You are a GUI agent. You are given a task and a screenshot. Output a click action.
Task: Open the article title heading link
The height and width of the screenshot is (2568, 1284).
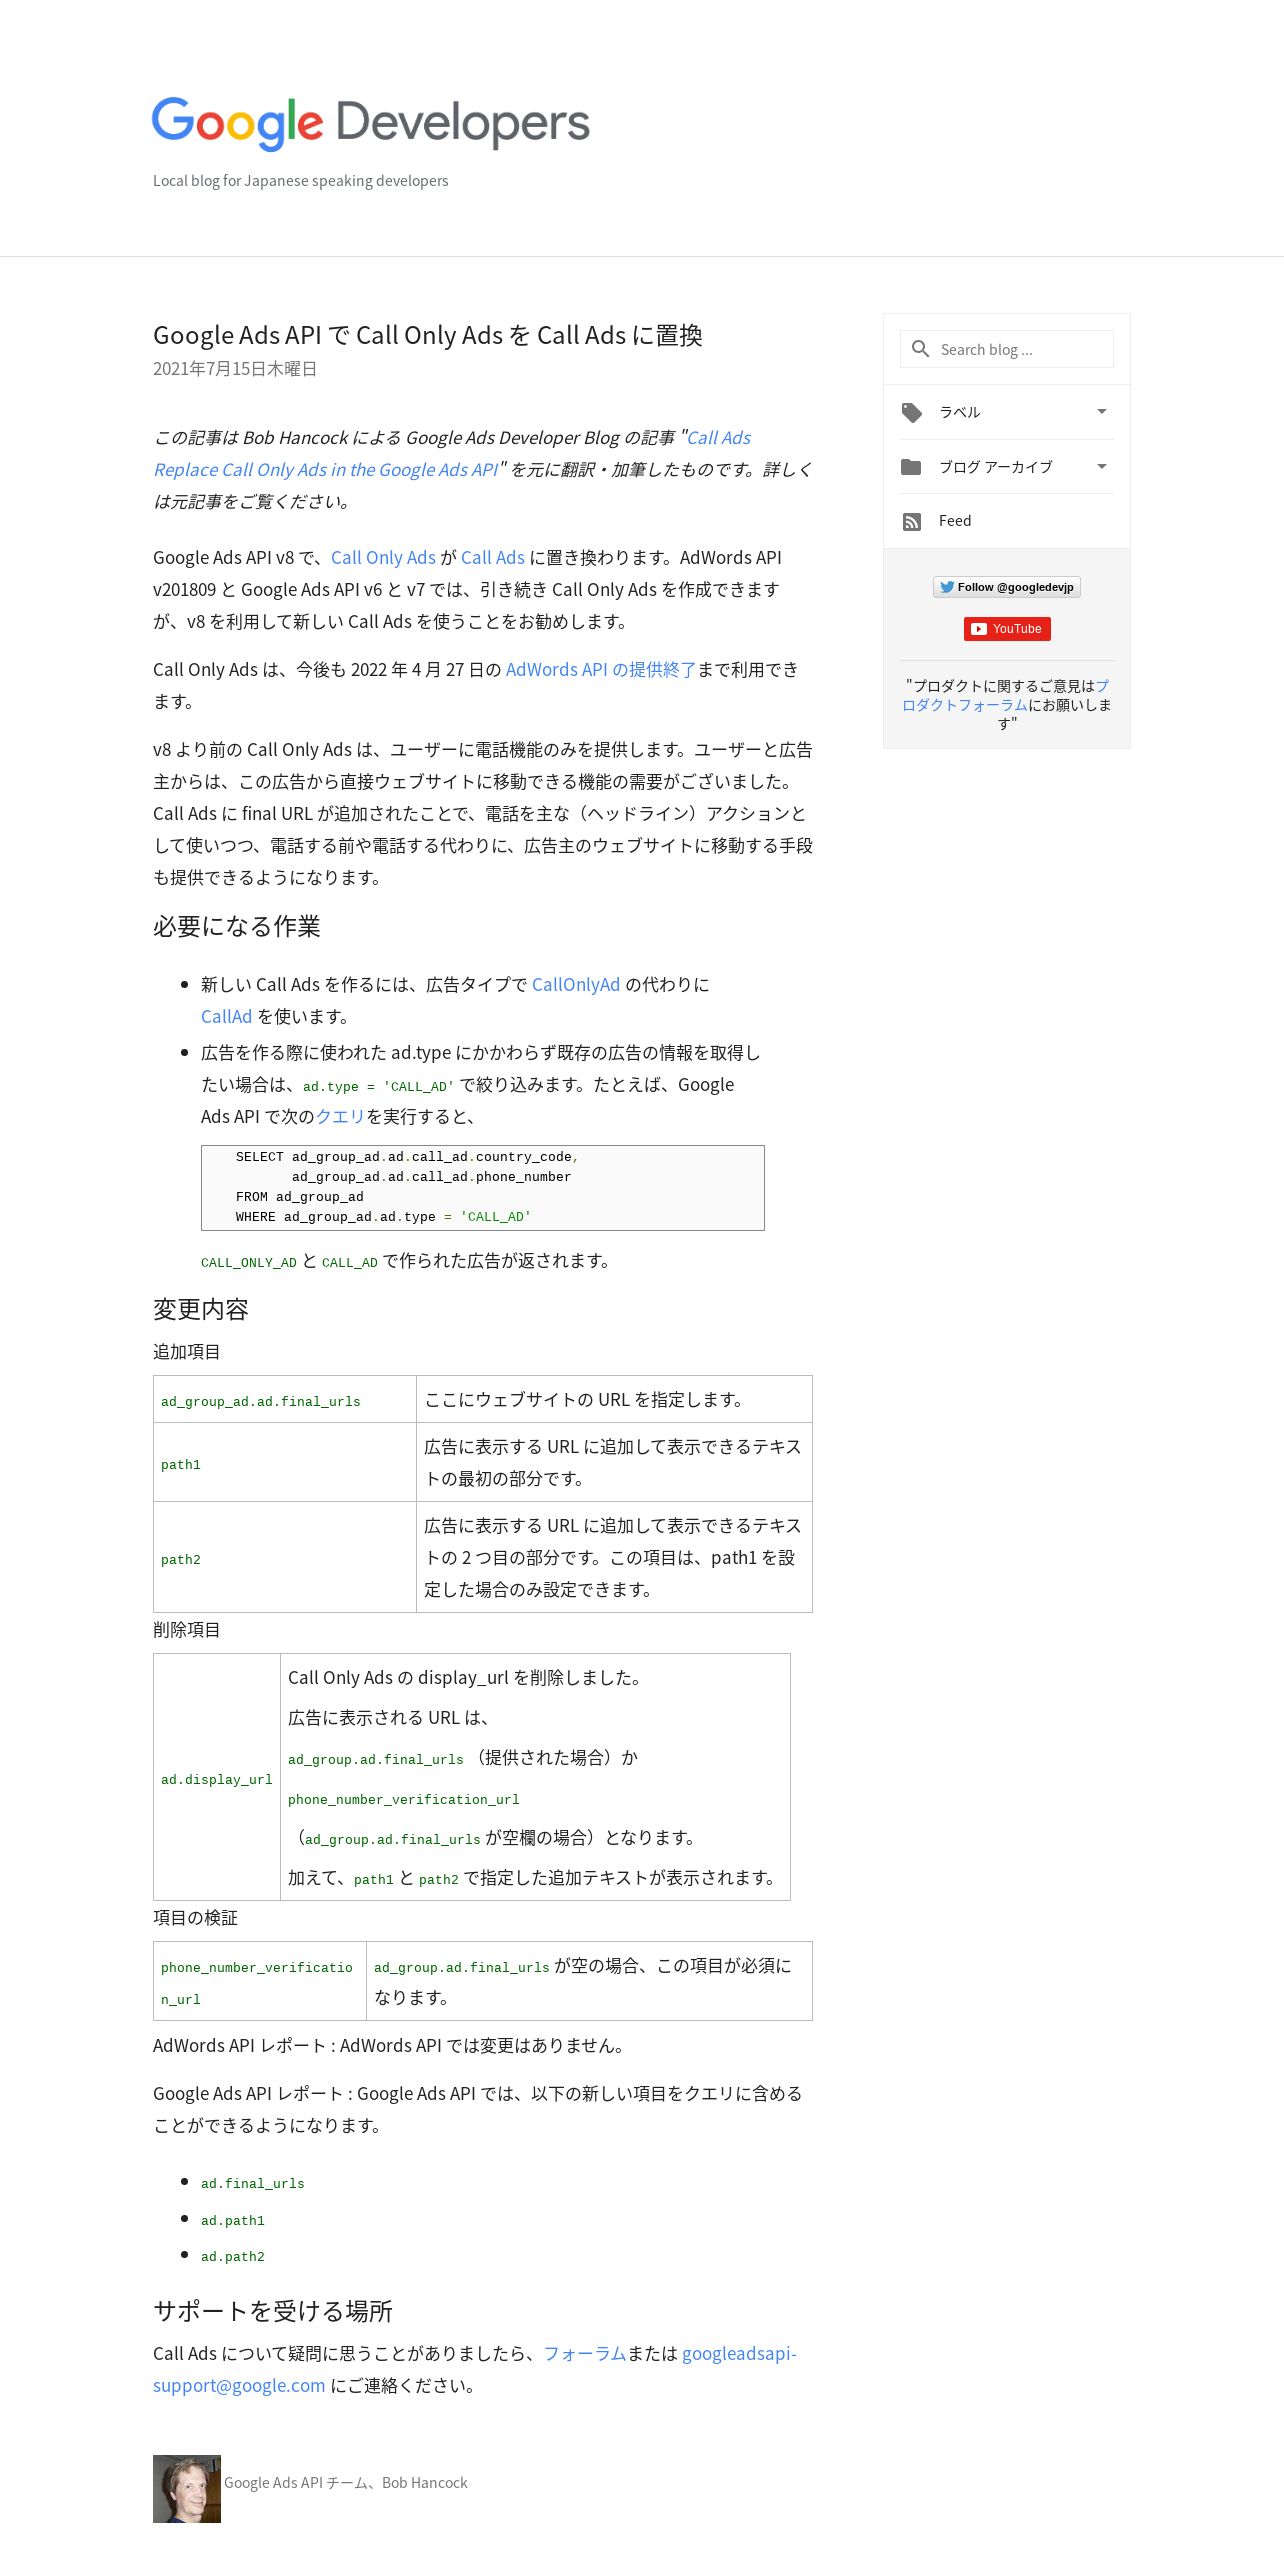coord(428,335)
